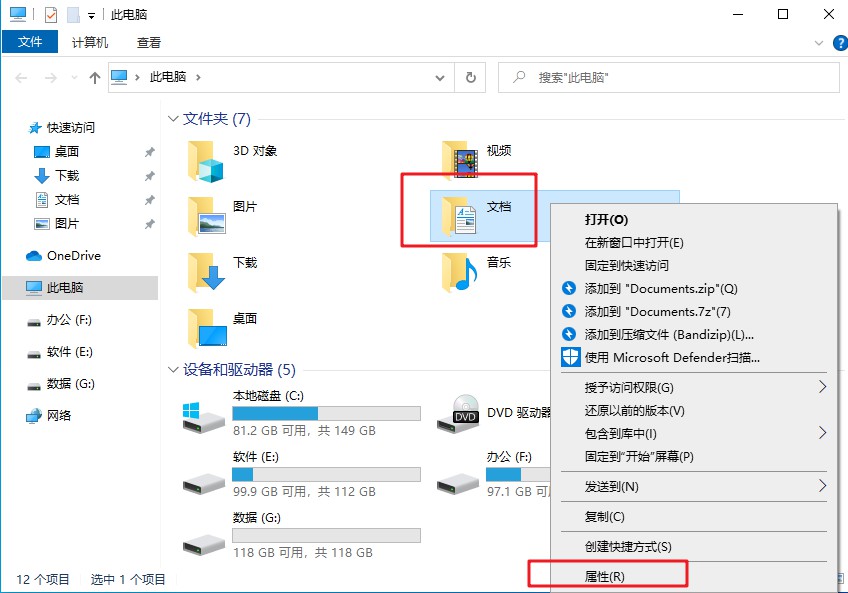This screenshot has height=593, width=848.
Task: Click the 搜索"此电脑" search field
Action: tap(670, 77)
